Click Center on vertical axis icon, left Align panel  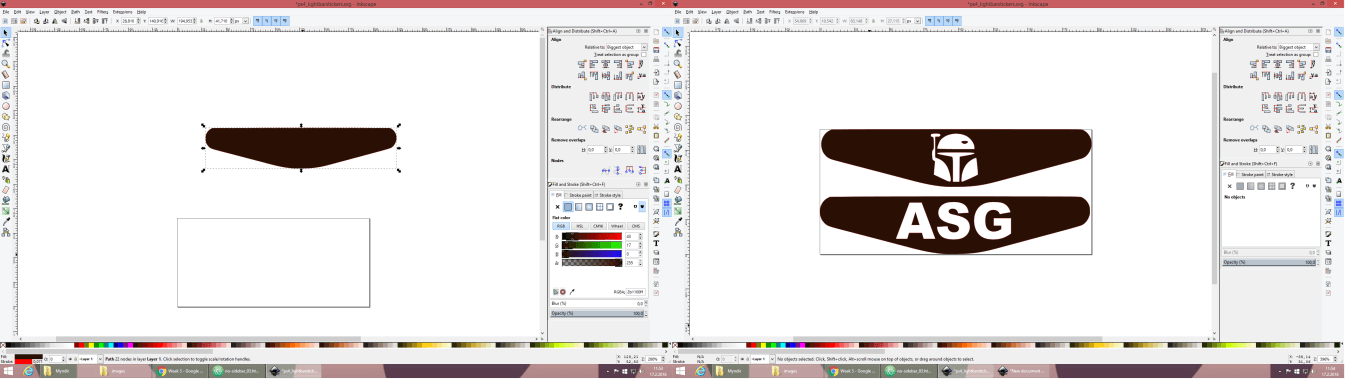pos(606,64)
